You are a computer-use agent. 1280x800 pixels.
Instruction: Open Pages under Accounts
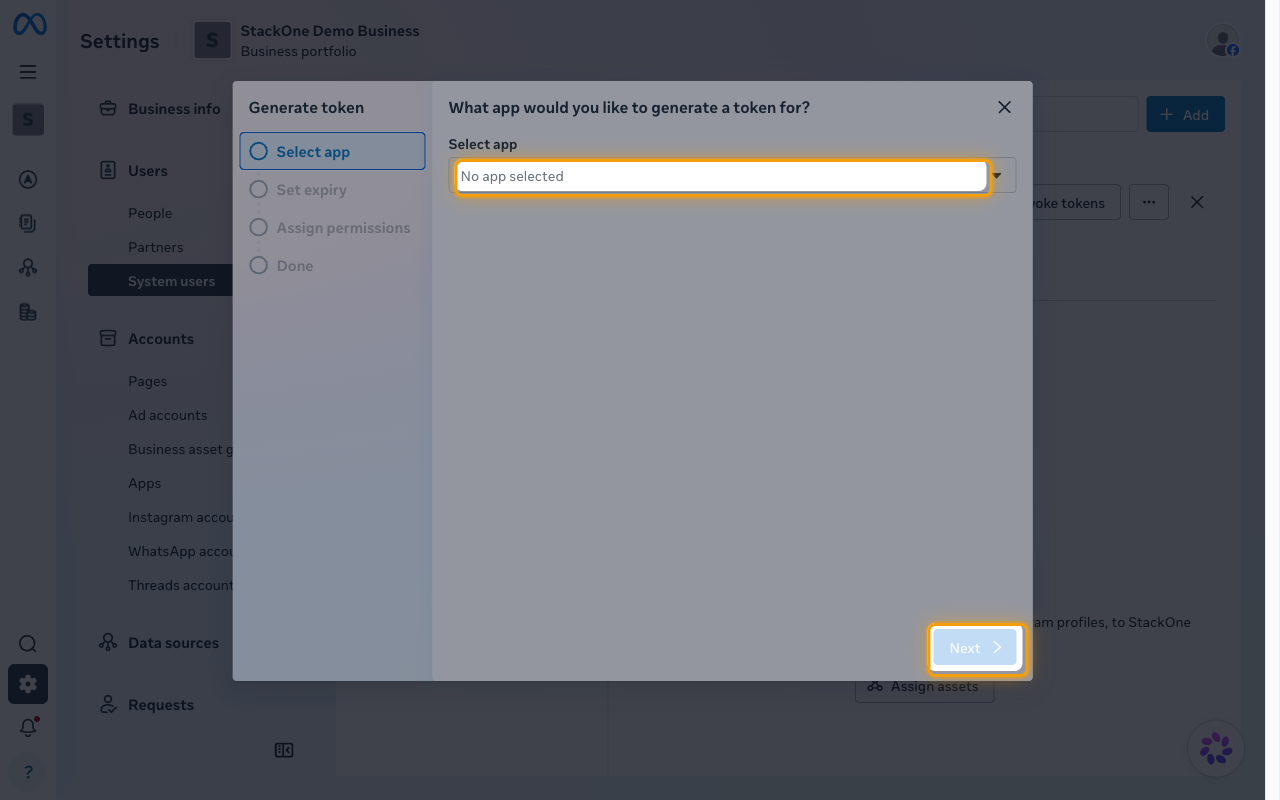[147, 381]
